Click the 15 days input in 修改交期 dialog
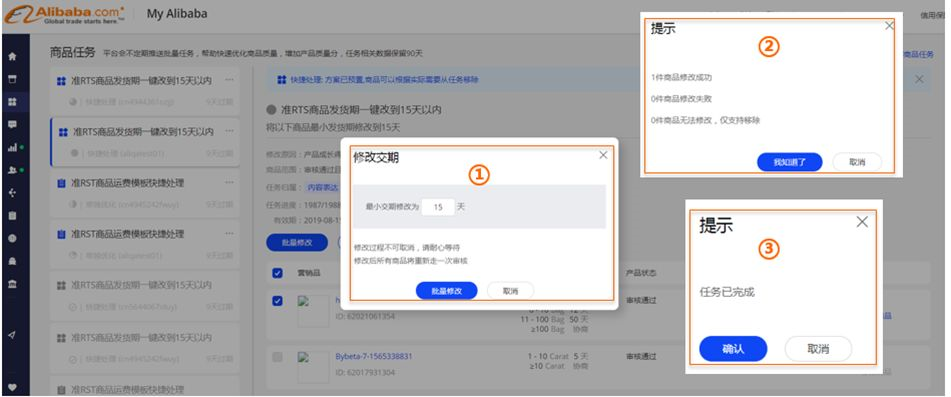951x397 pixels. pyautogui.click(x=437, y=207)
